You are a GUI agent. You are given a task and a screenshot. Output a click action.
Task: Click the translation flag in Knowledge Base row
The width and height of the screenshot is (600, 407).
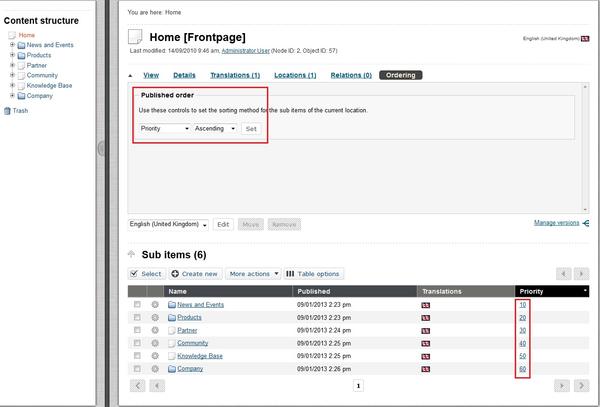[x=426, y=357]
